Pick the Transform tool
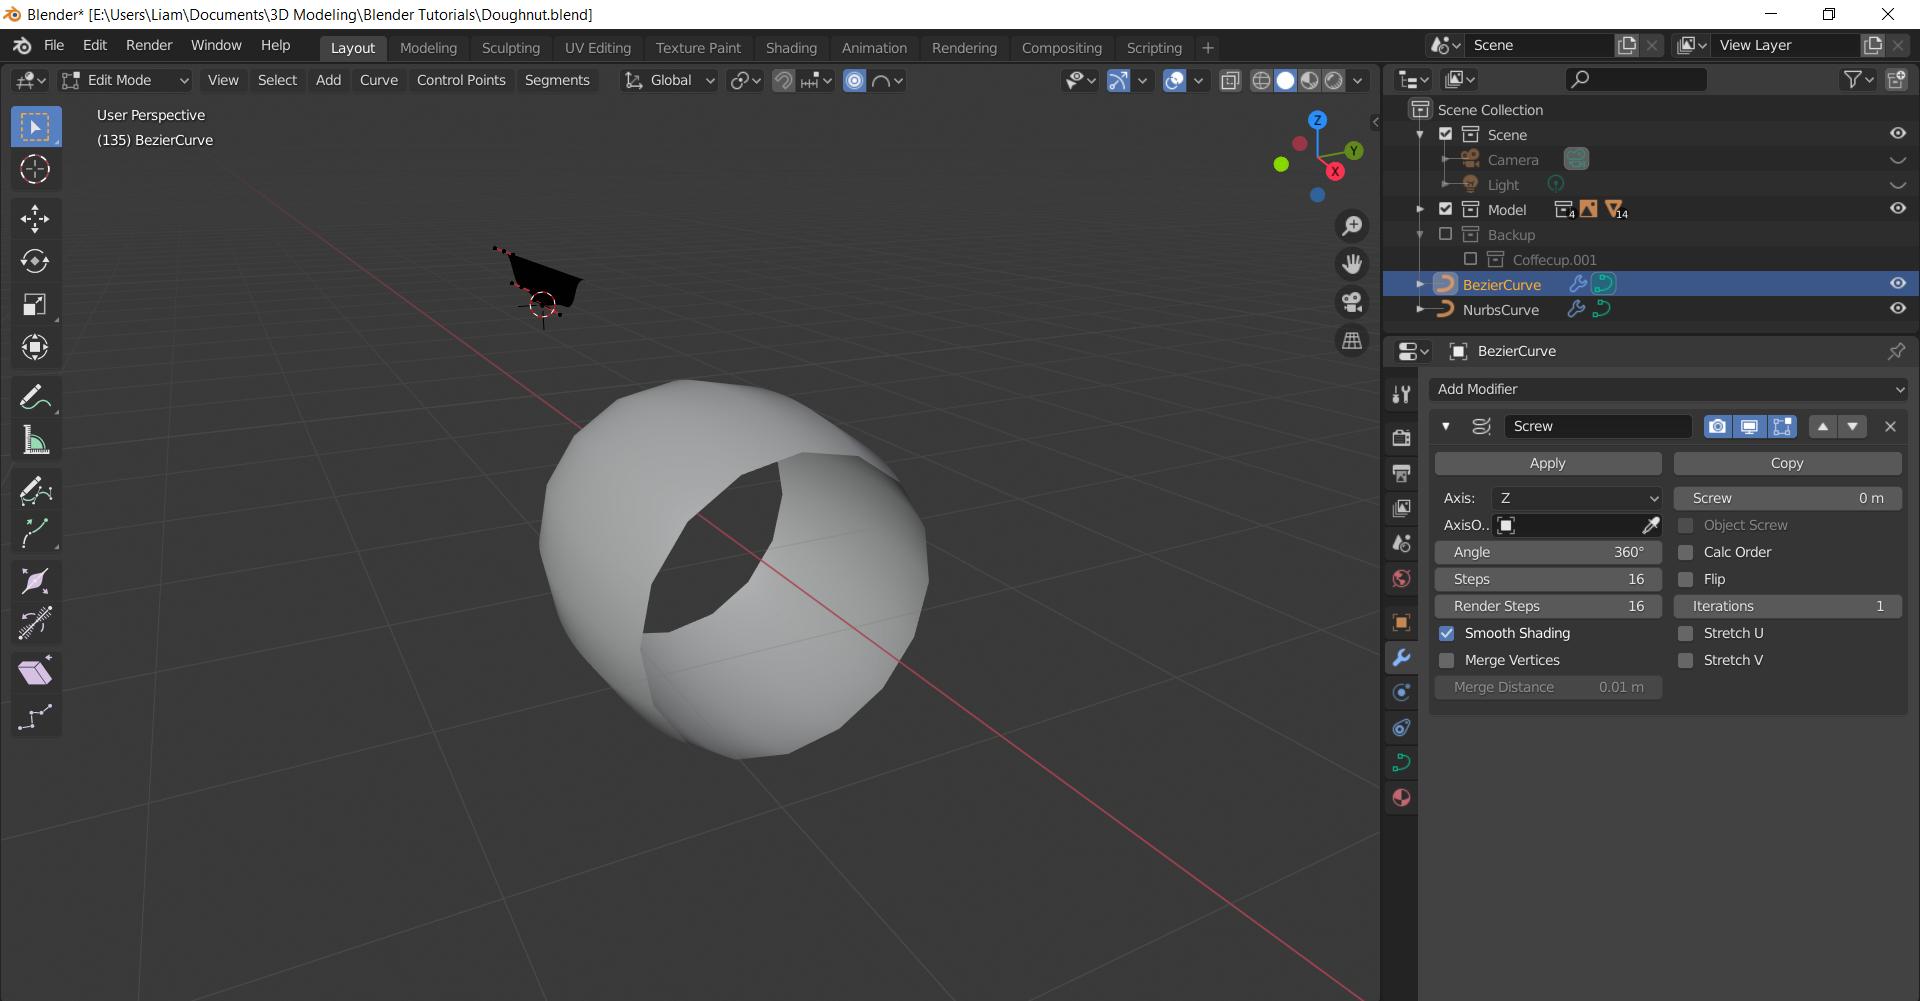This screenshot has width=1920, height=1001. pyautogui.click(x=35, y=347)
